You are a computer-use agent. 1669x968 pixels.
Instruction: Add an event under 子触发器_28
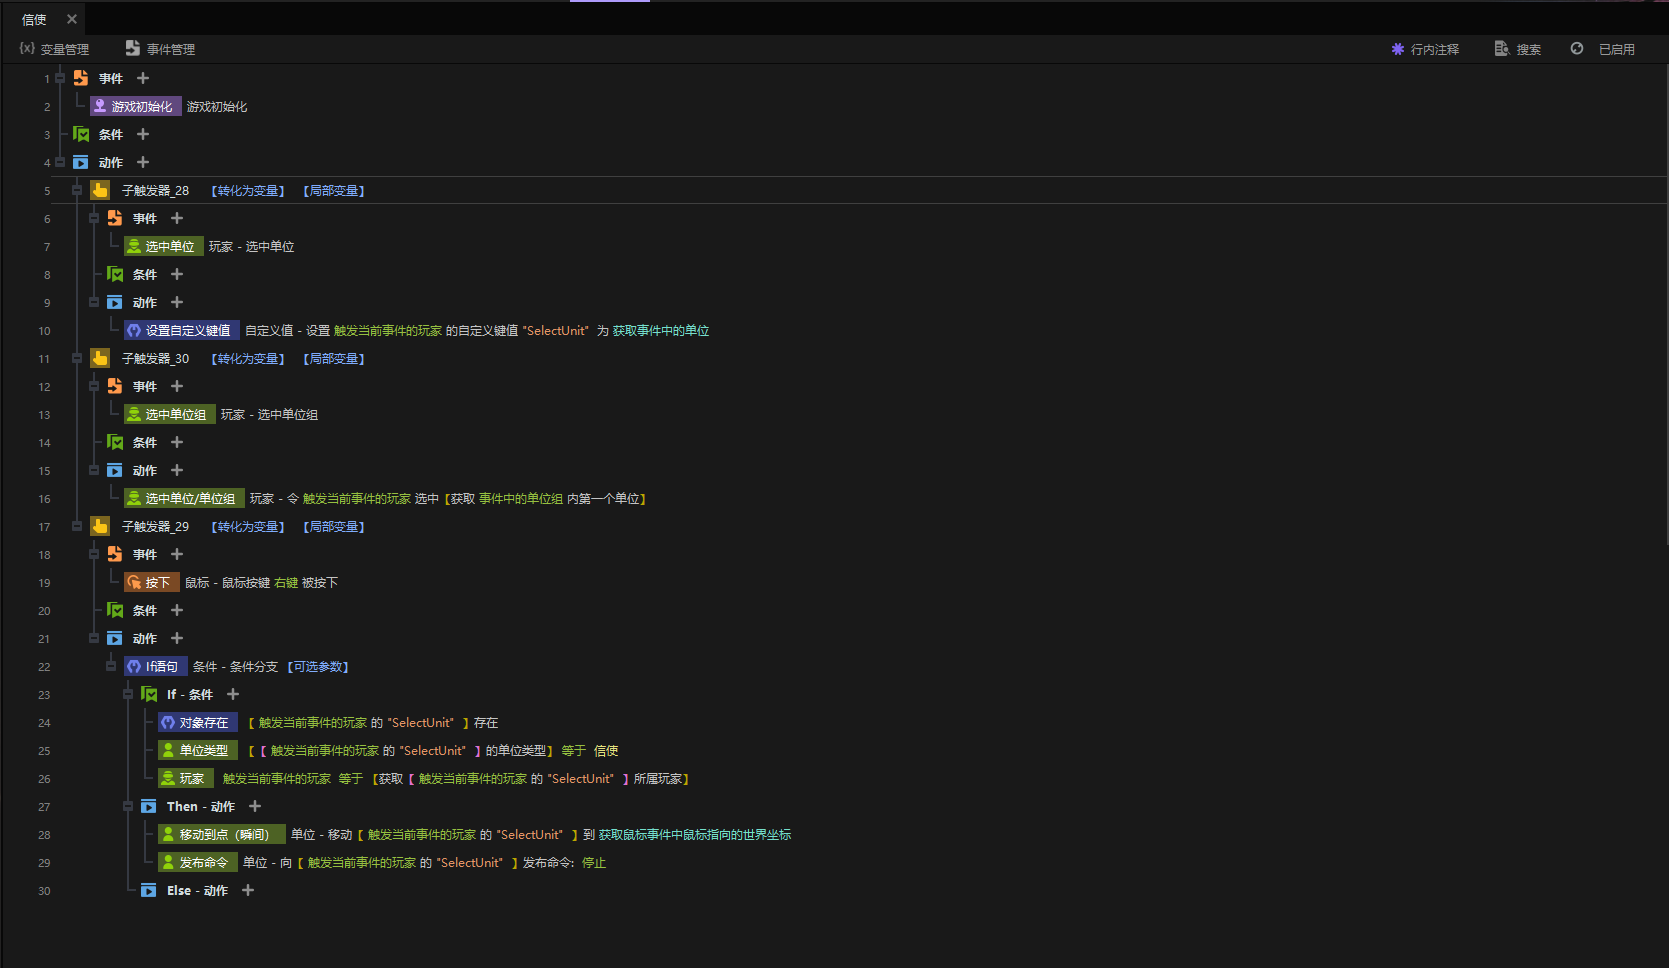click(x=177, y=218)
